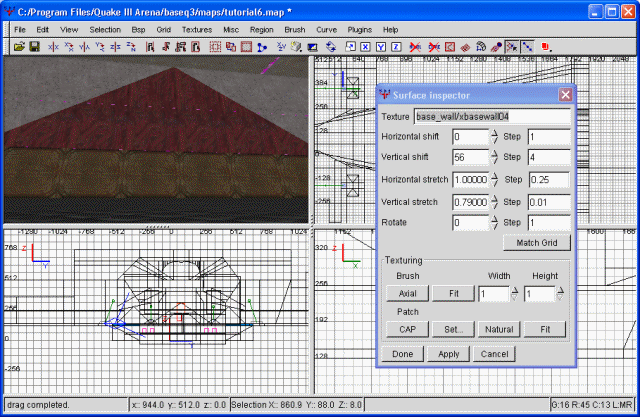Rotate selection around the Z axis

131,47
